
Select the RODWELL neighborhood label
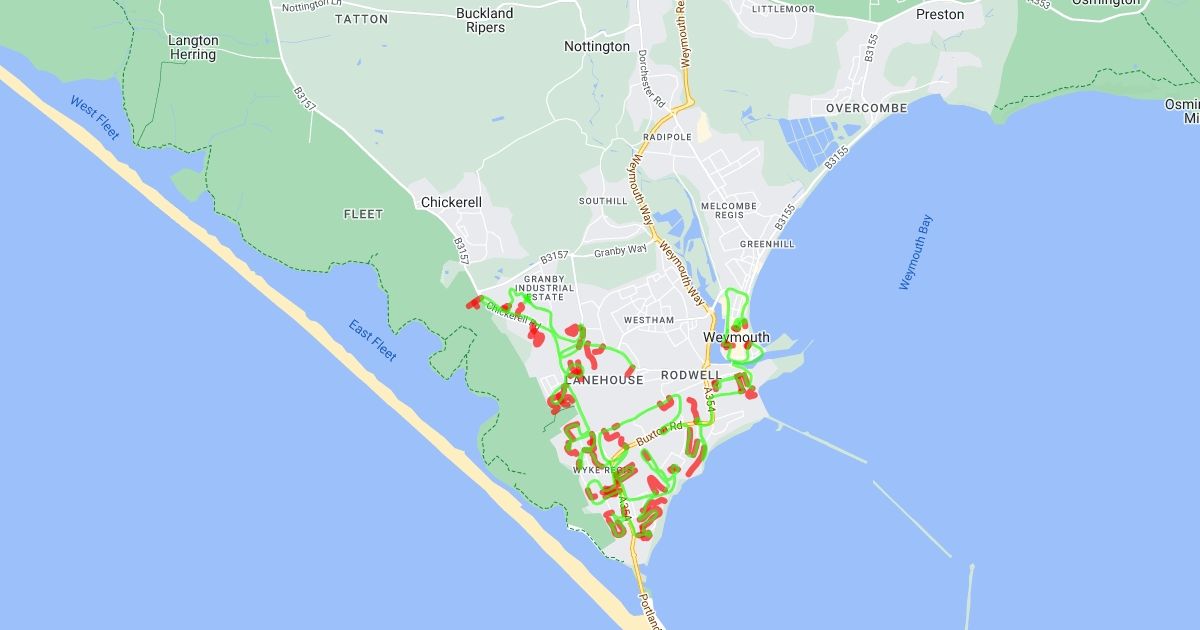coord(691,375)
